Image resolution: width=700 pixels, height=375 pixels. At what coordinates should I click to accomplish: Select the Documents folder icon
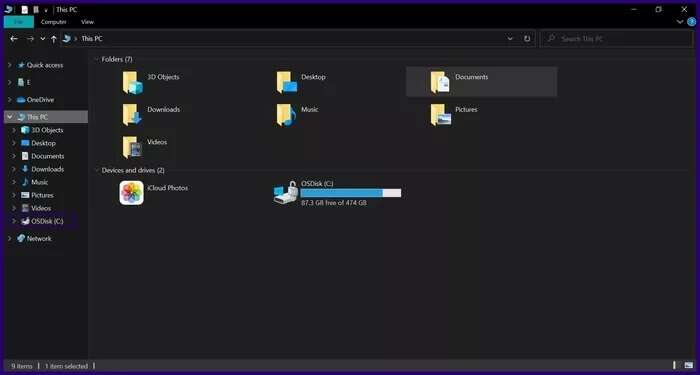click(440, 83)
